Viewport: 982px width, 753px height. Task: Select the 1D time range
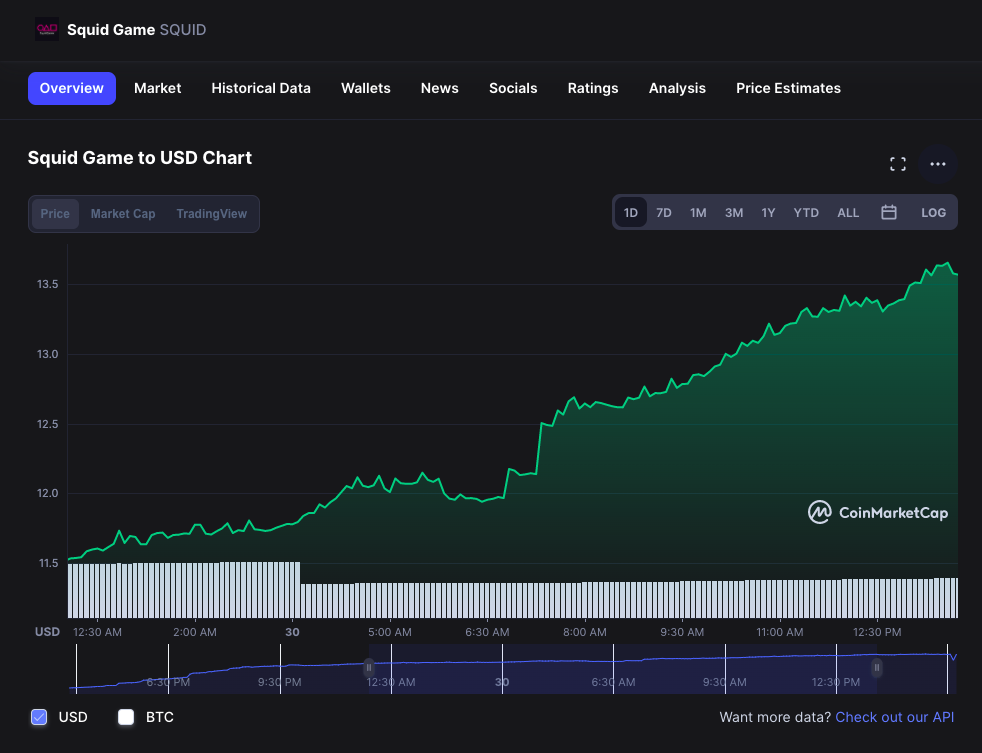point(631,212)
